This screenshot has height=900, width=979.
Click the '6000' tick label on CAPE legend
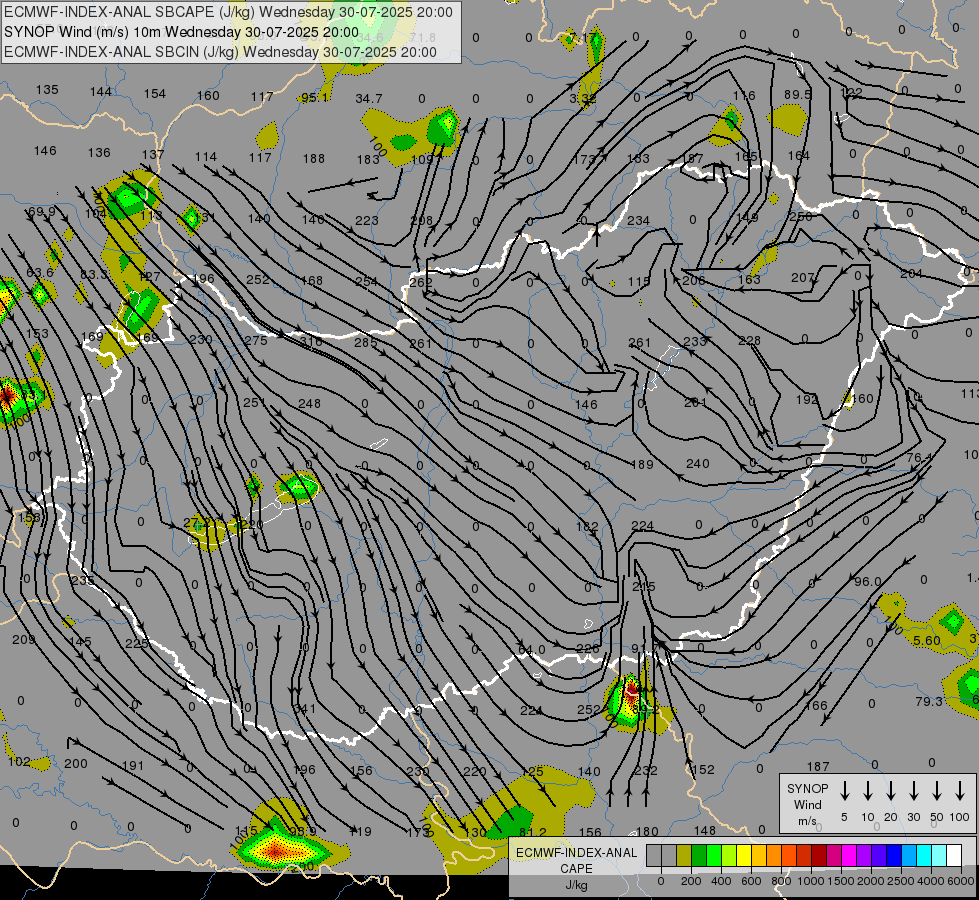pyautogui.click(x=960, y=881)
